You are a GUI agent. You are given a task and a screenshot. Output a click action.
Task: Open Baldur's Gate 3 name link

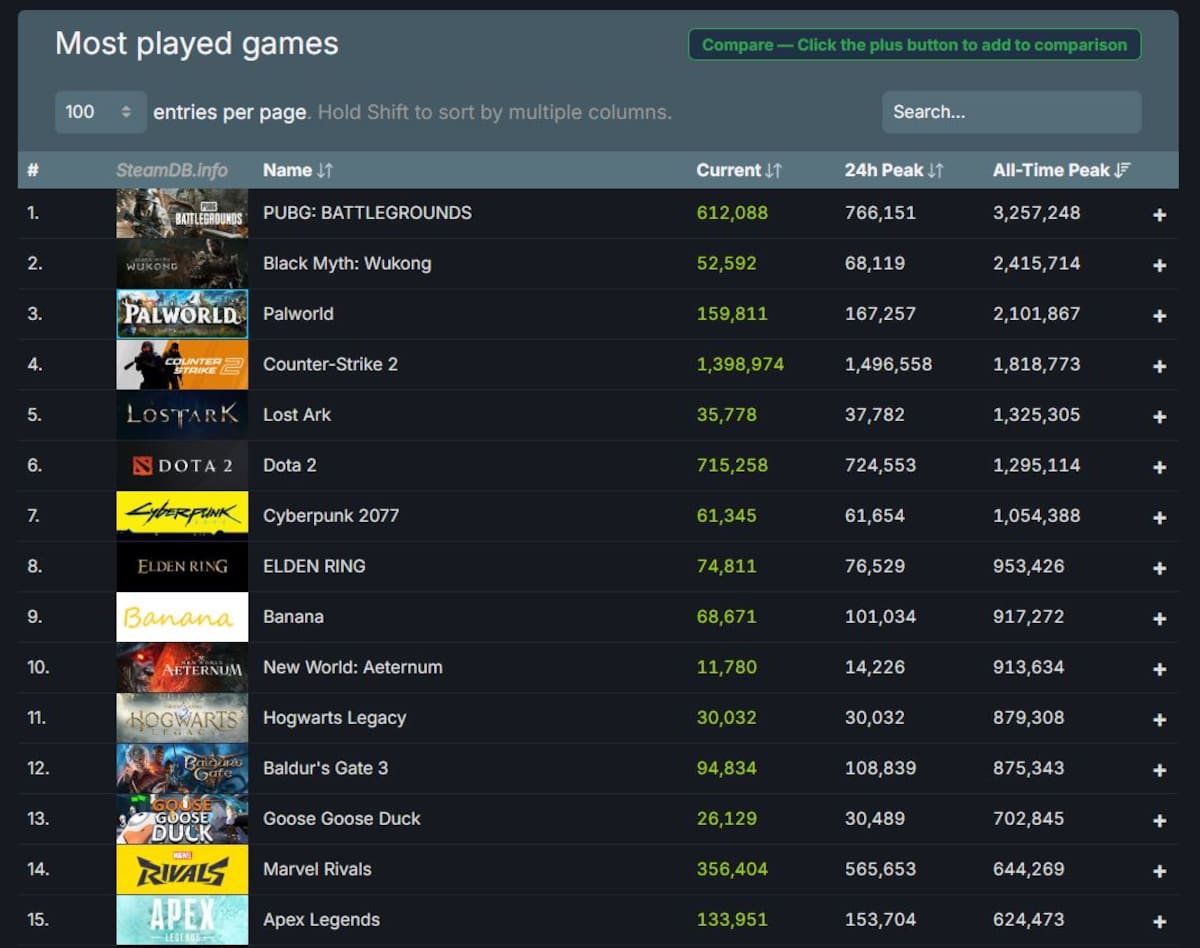pos(325,768)
